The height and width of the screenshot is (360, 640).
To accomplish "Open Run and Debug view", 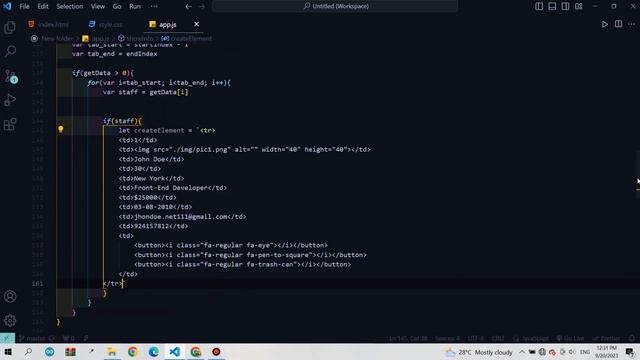I will (10, 100).
